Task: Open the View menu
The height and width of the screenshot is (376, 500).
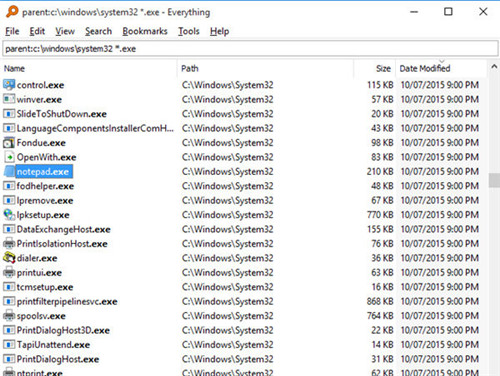Action: coord(65,31)
